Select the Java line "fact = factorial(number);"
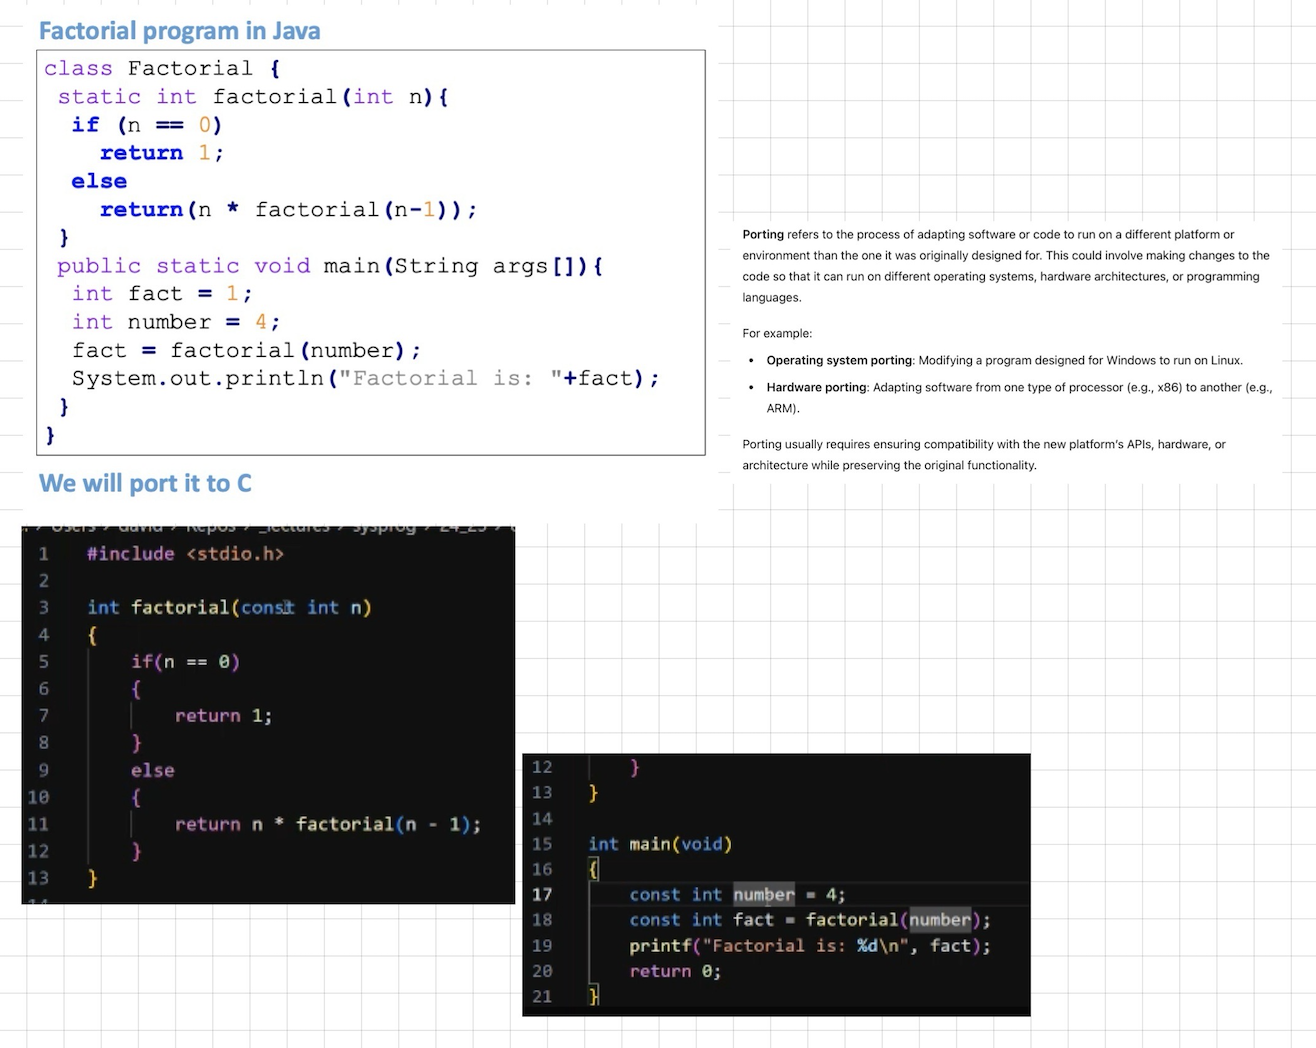Image resolution: width=1316 pixels, height=1048 pixels. [x=246, y=350]
